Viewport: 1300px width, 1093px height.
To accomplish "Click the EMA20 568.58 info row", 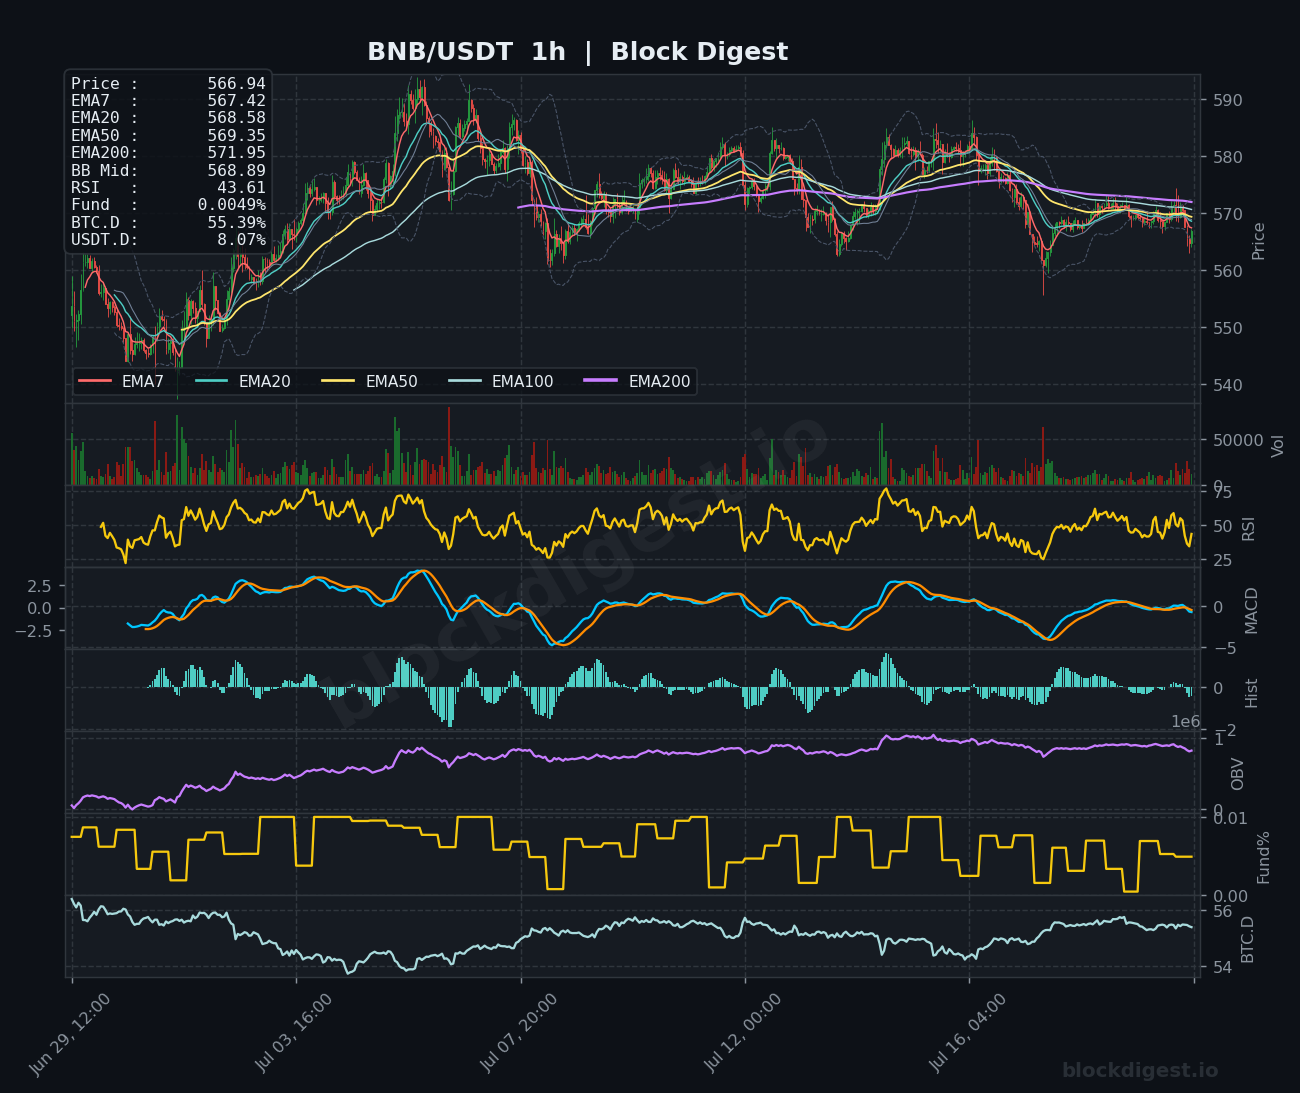I will click(168, 118).
